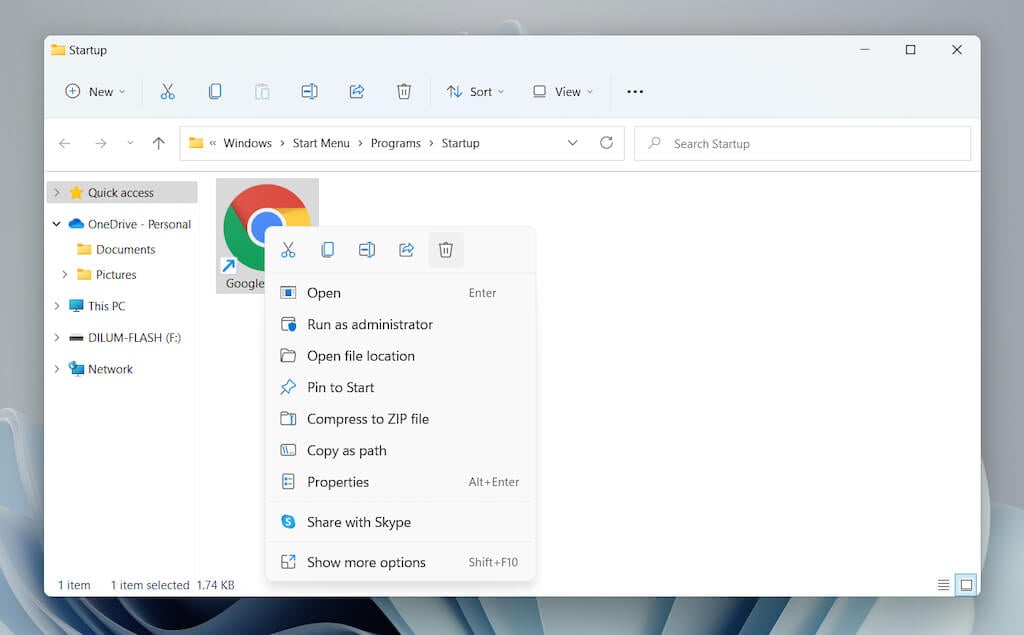Open Pictures folder in the sidebar
This screenshot has width=1024, height=635.
click(x=116, y=274)
